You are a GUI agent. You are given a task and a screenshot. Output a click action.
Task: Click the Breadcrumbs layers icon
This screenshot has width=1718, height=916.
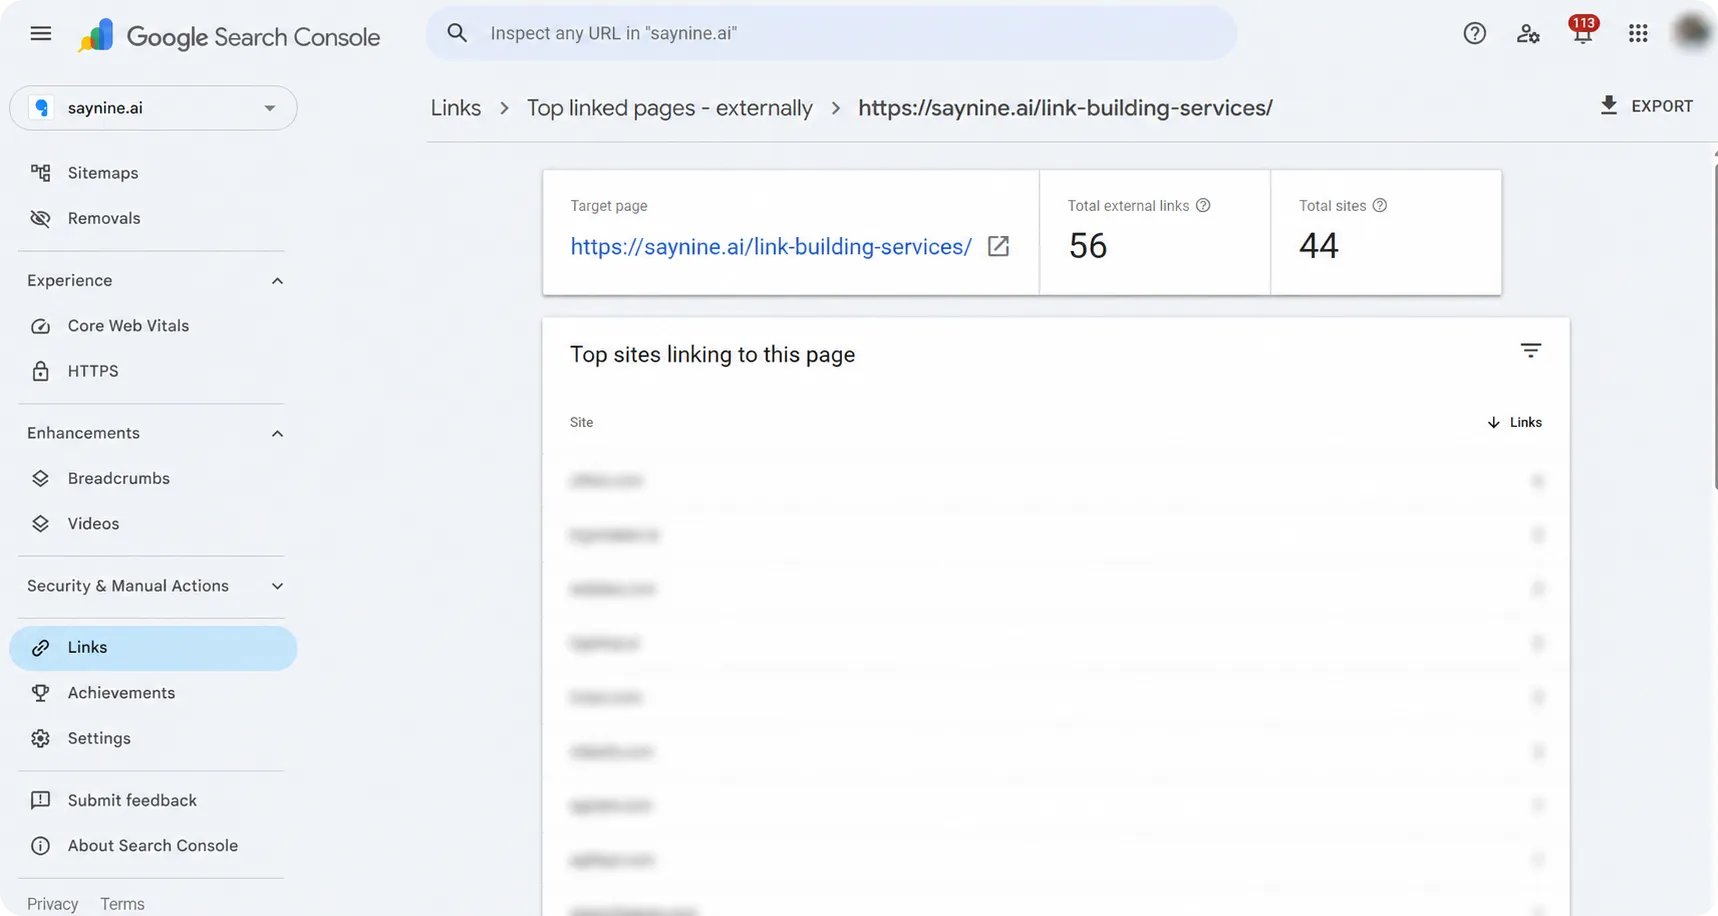tap(40, 478)
